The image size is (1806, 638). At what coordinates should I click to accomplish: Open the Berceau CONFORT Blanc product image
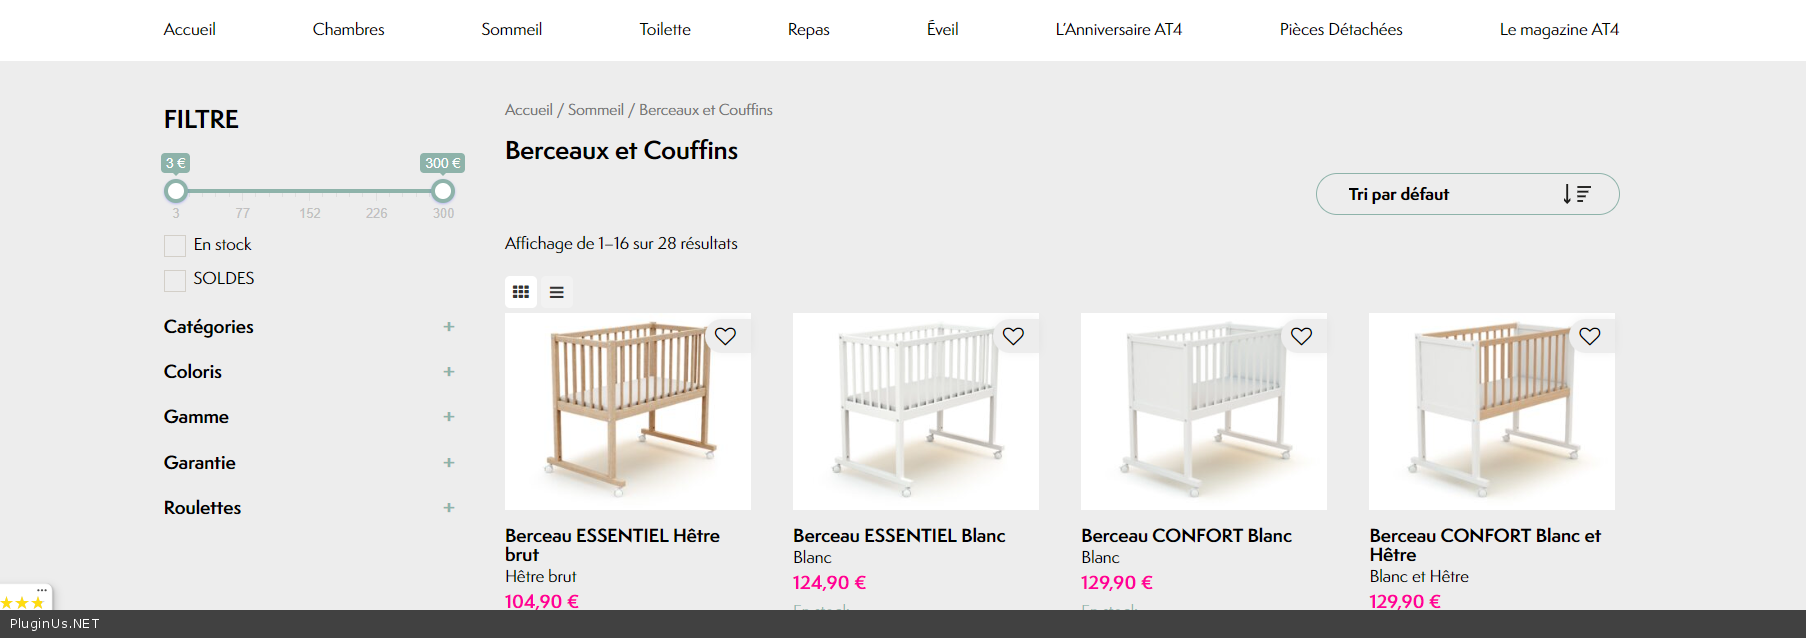point(1203,411)
